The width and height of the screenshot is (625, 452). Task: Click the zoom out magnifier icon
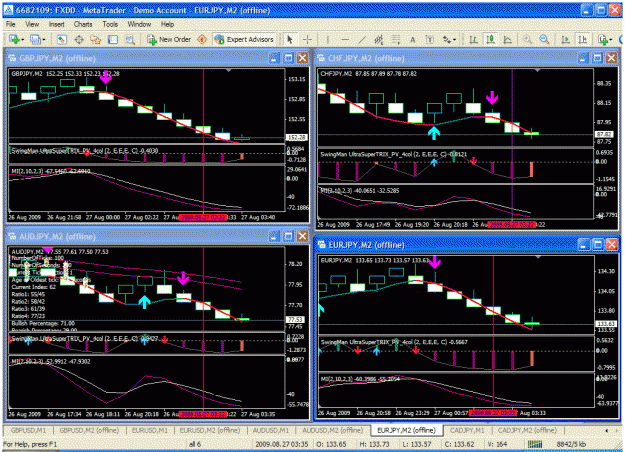(x=544, y=39)
